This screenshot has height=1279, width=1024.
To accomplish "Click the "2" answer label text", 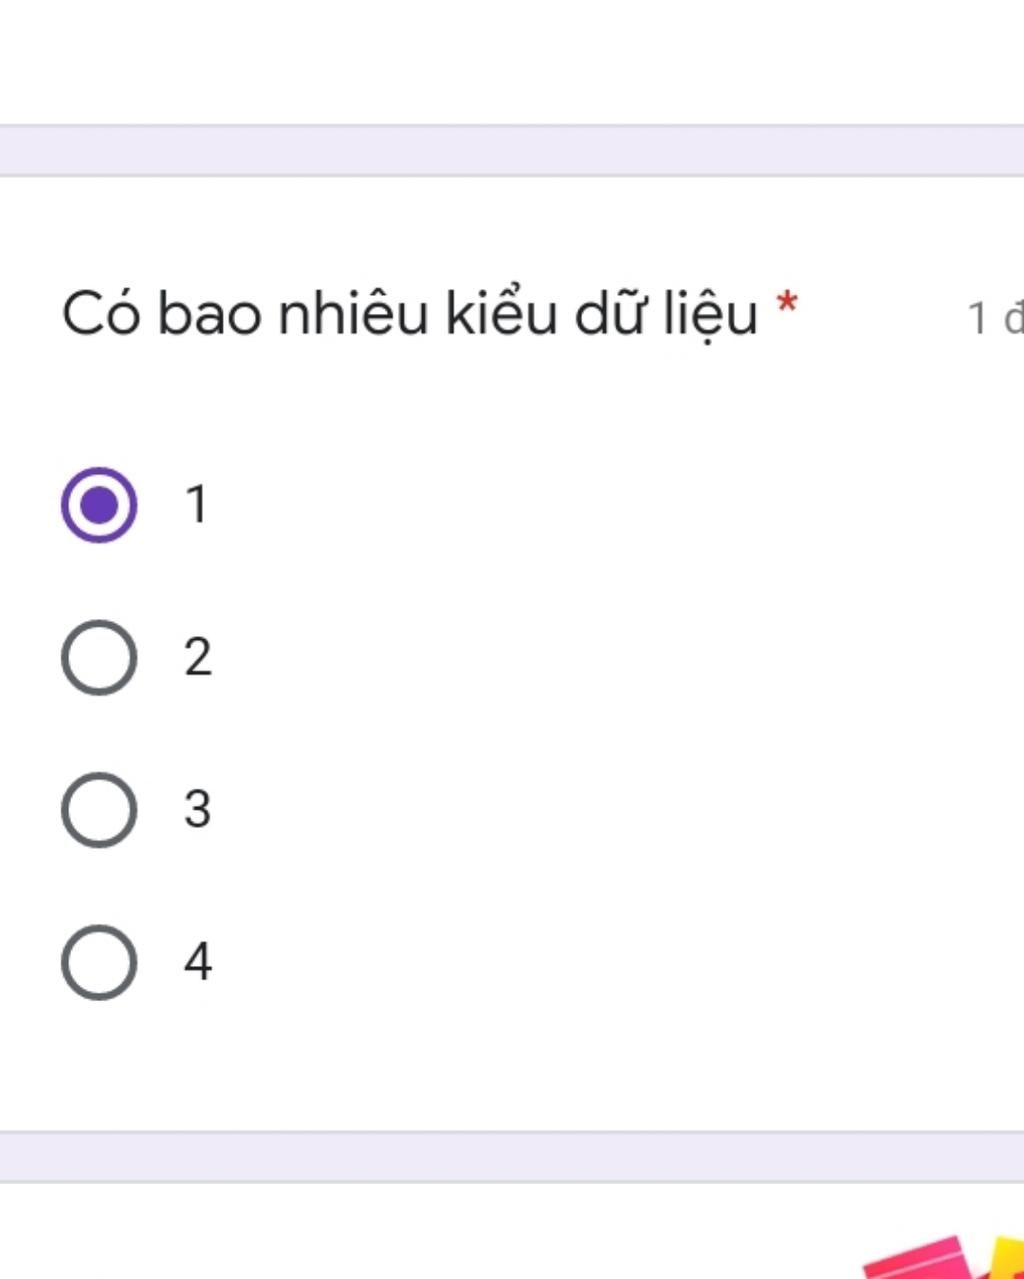I will (198, 658).
